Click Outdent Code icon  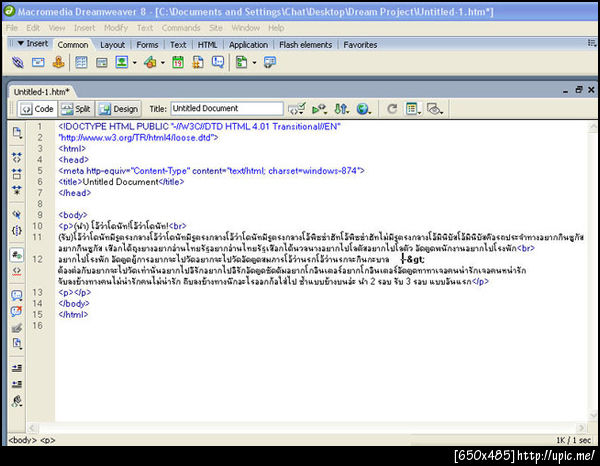click(17, 384)
